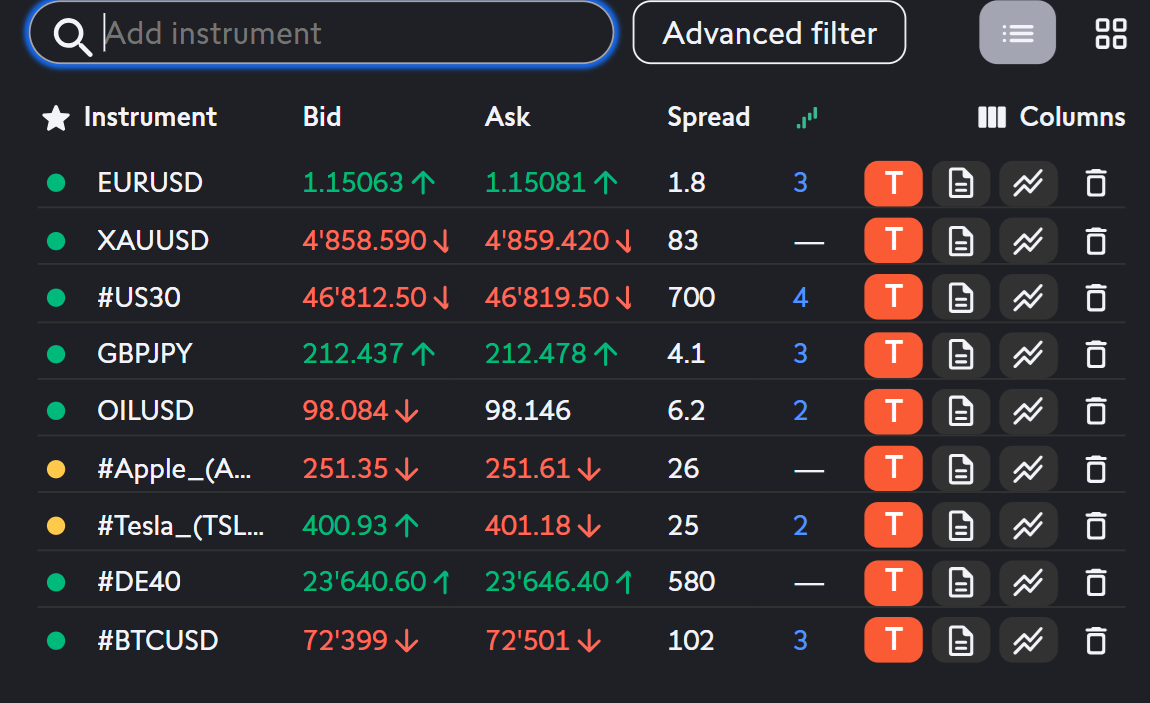The height and width of the screenshot is (703, 1150).
Task: View #Apple details document icon
Action: pos(961,468)
